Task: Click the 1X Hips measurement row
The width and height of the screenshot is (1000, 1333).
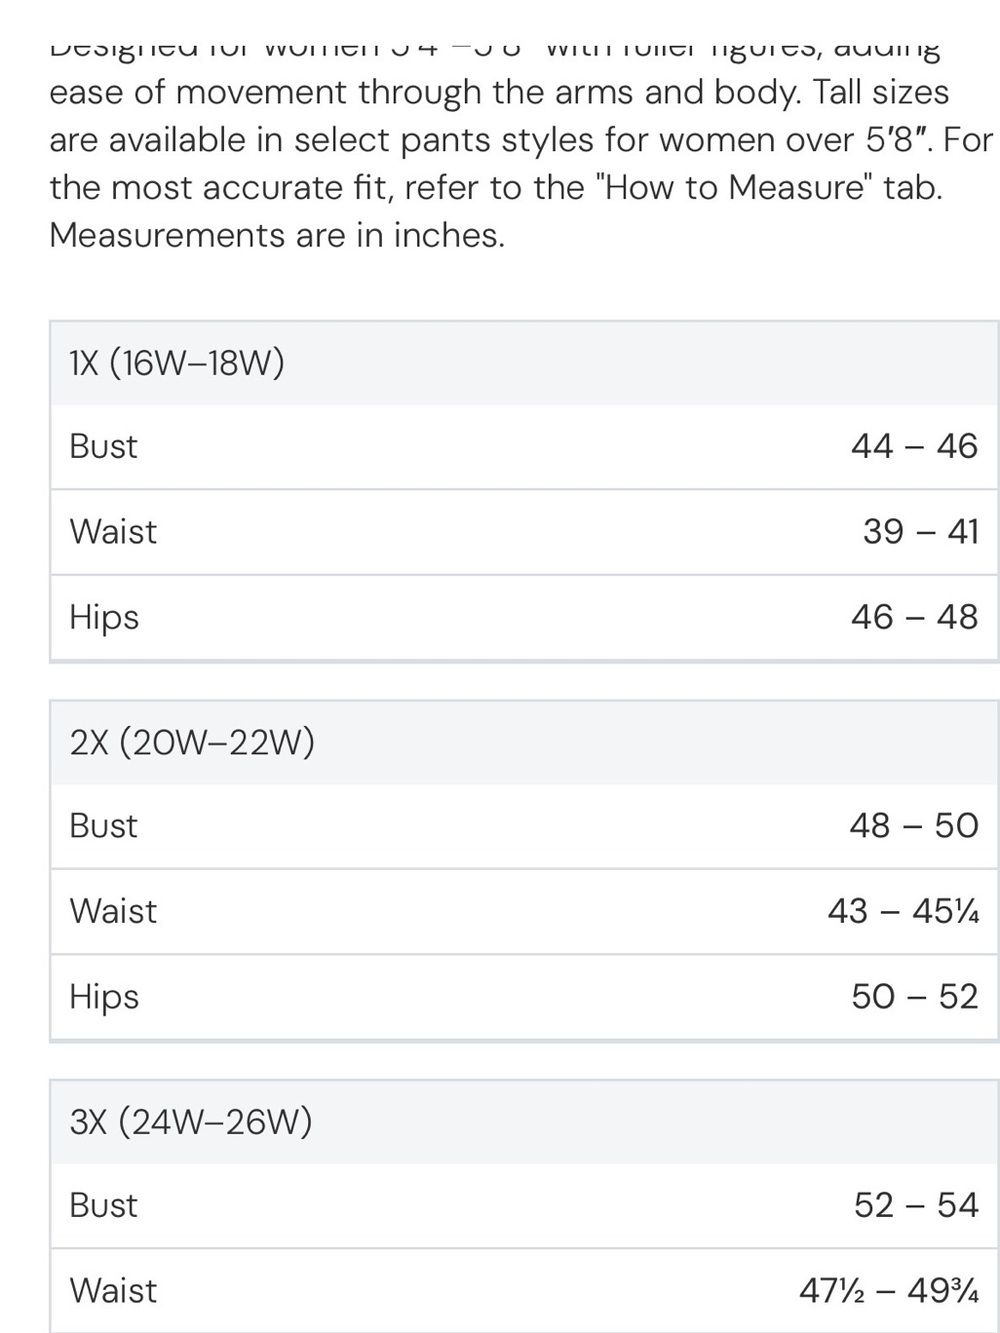Action: 525,617
